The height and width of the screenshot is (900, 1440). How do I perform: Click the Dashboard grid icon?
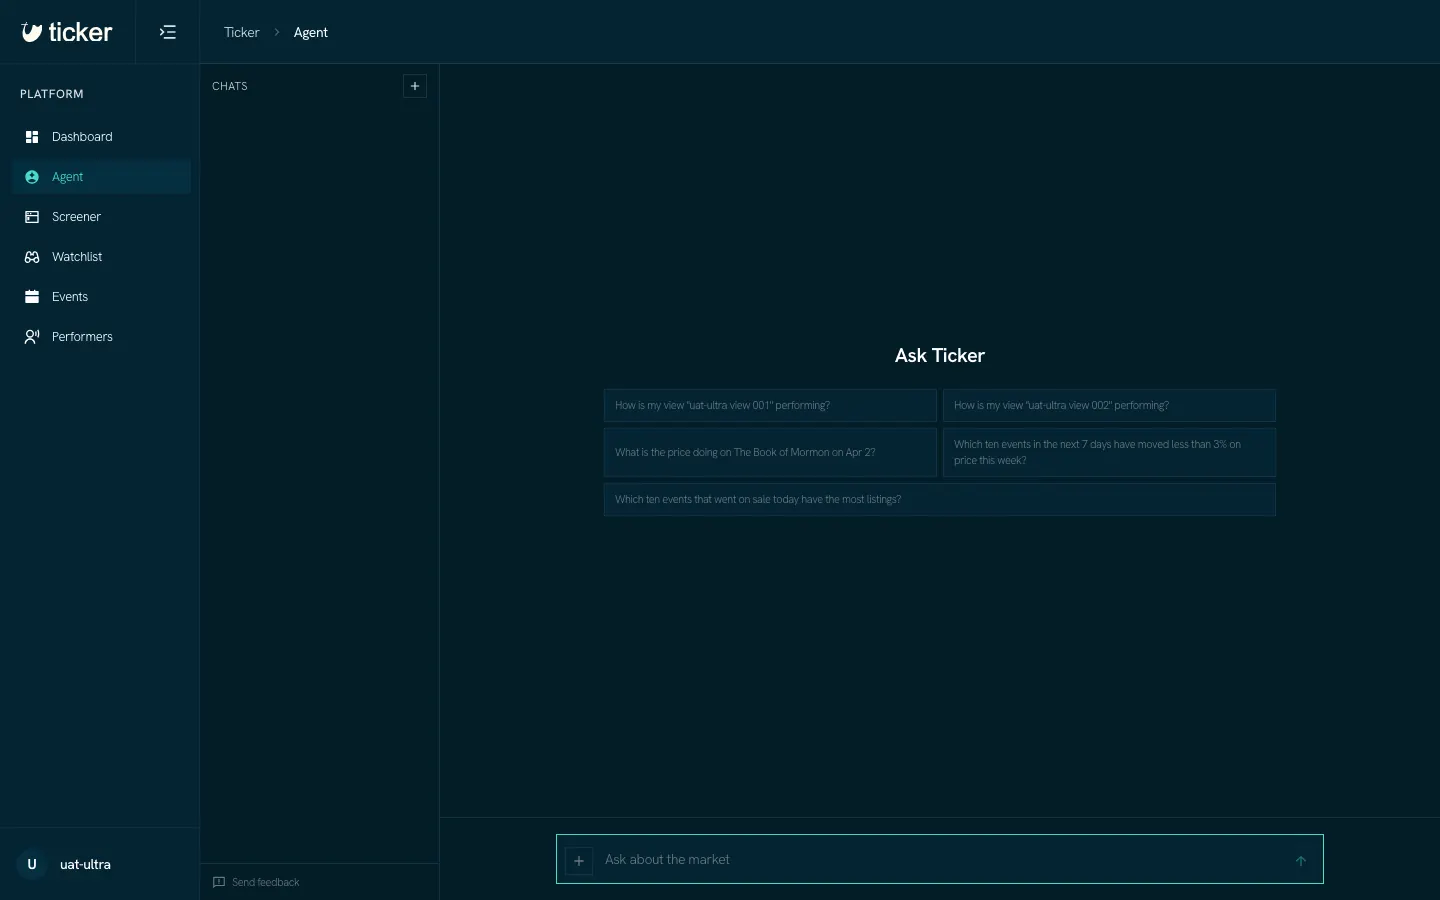tap(32, 137)
